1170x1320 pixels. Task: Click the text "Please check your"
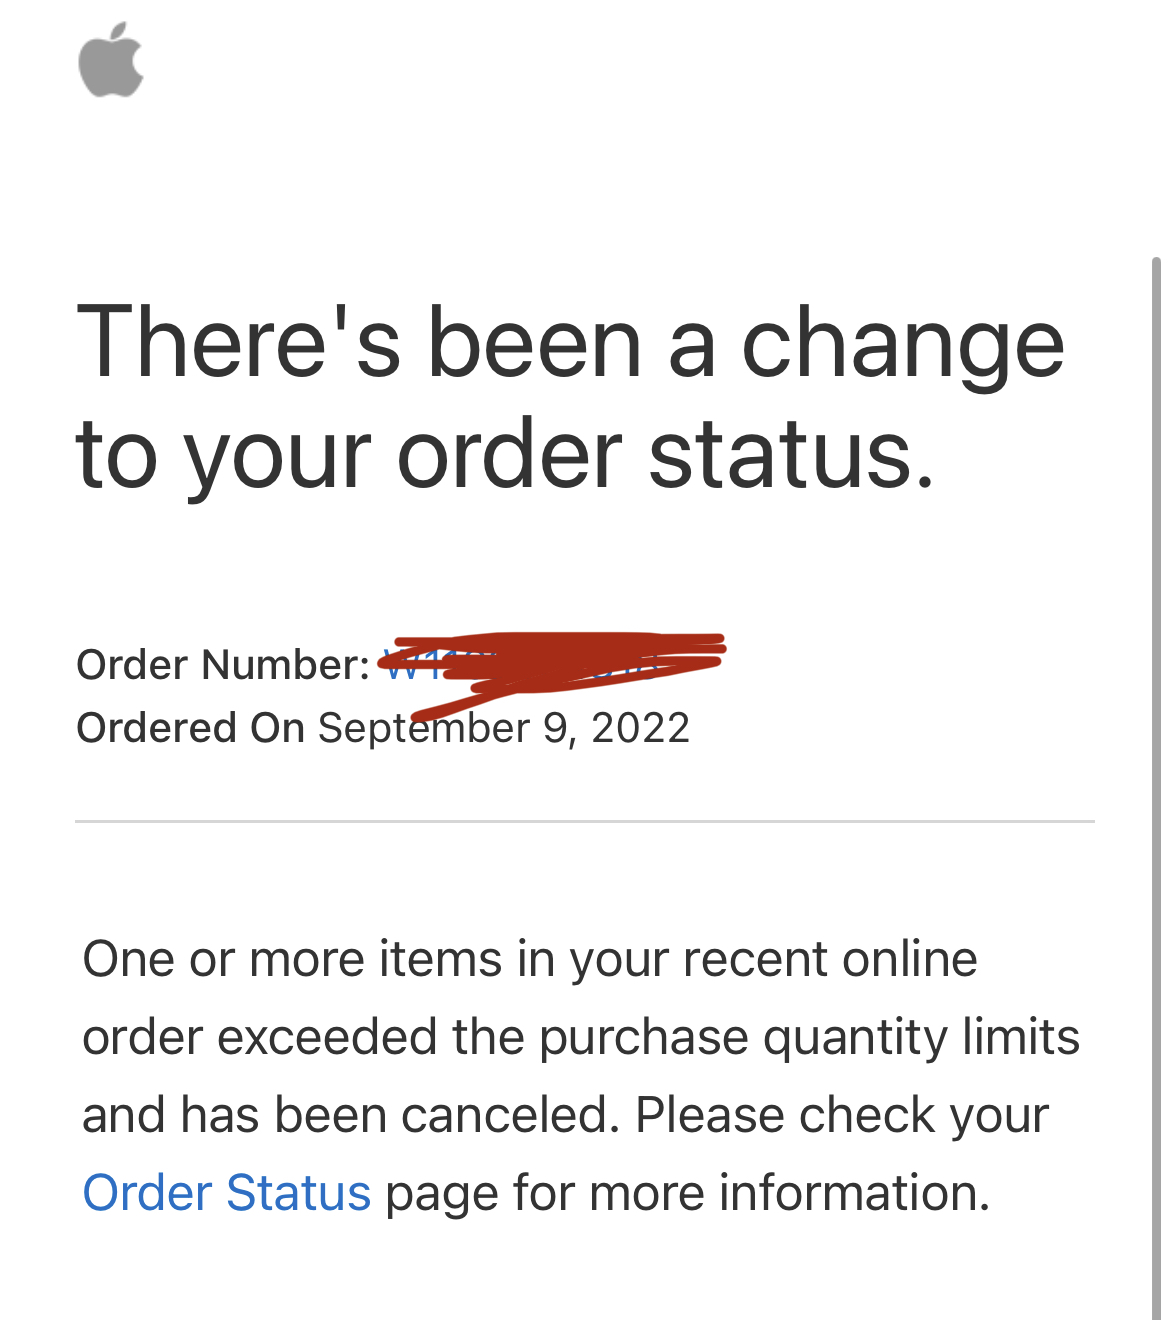(842, 1114)
